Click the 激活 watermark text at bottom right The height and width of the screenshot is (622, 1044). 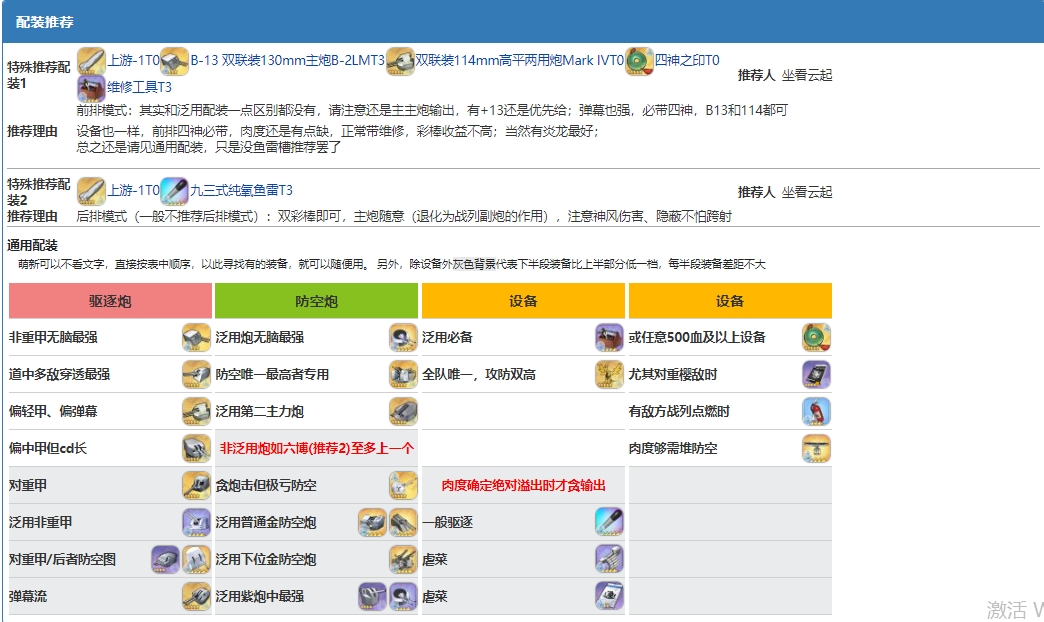1008,609
